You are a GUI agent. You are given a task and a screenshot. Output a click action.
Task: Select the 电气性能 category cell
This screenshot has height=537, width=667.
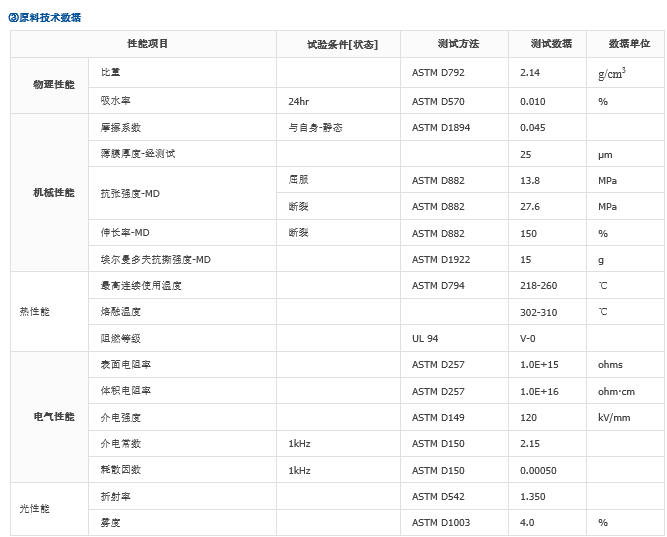53,416
